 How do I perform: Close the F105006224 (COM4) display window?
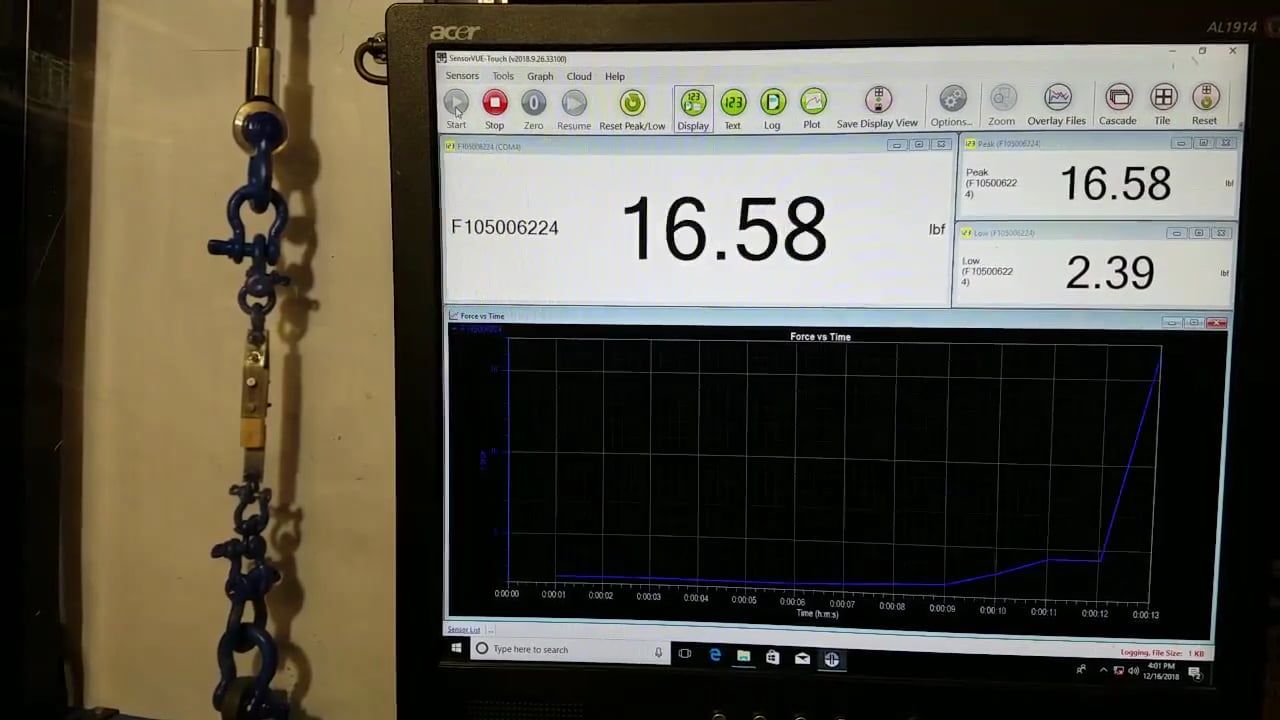[940, 145]
